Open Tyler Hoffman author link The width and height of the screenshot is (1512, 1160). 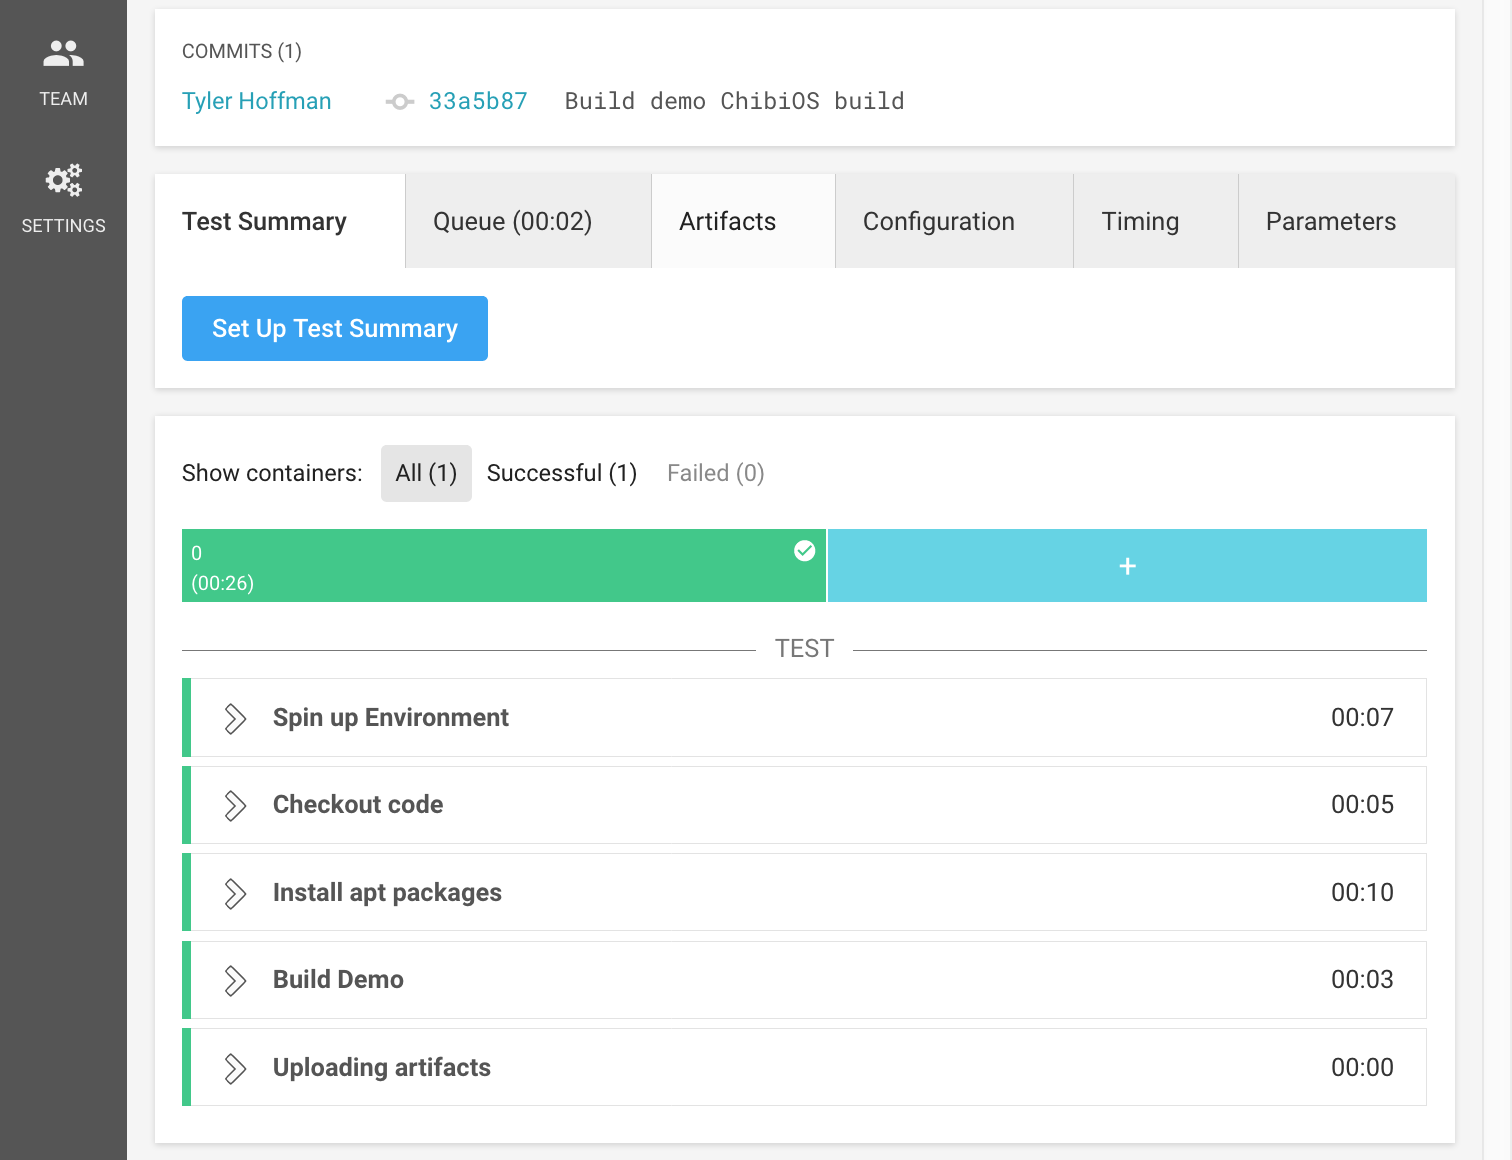[x=256, y=102]
